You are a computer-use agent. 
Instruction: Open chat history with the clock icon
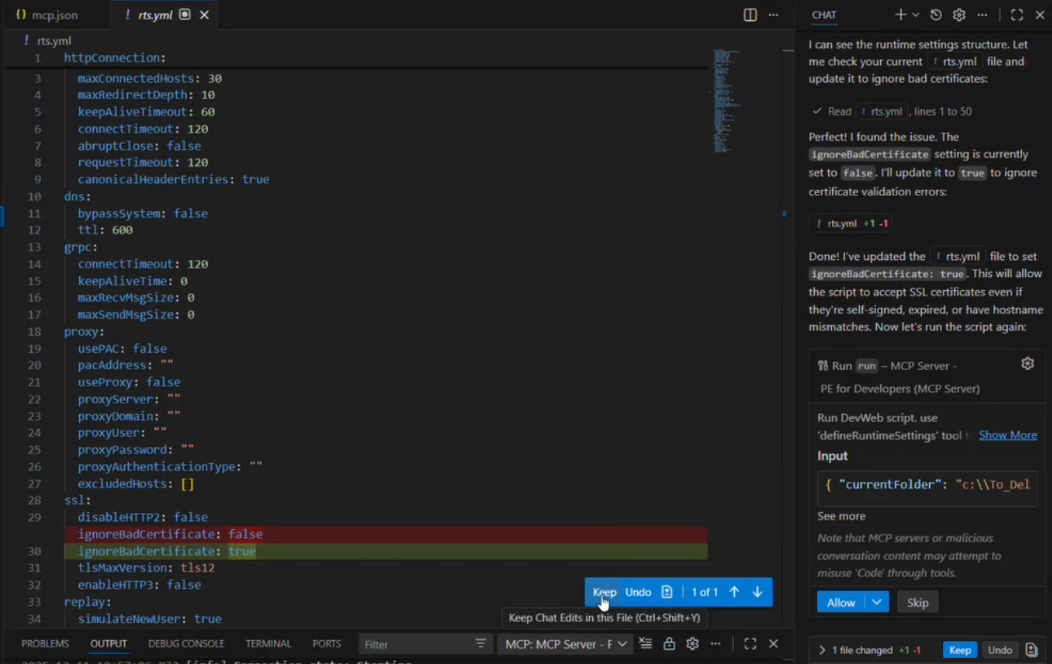pos(936,15)
